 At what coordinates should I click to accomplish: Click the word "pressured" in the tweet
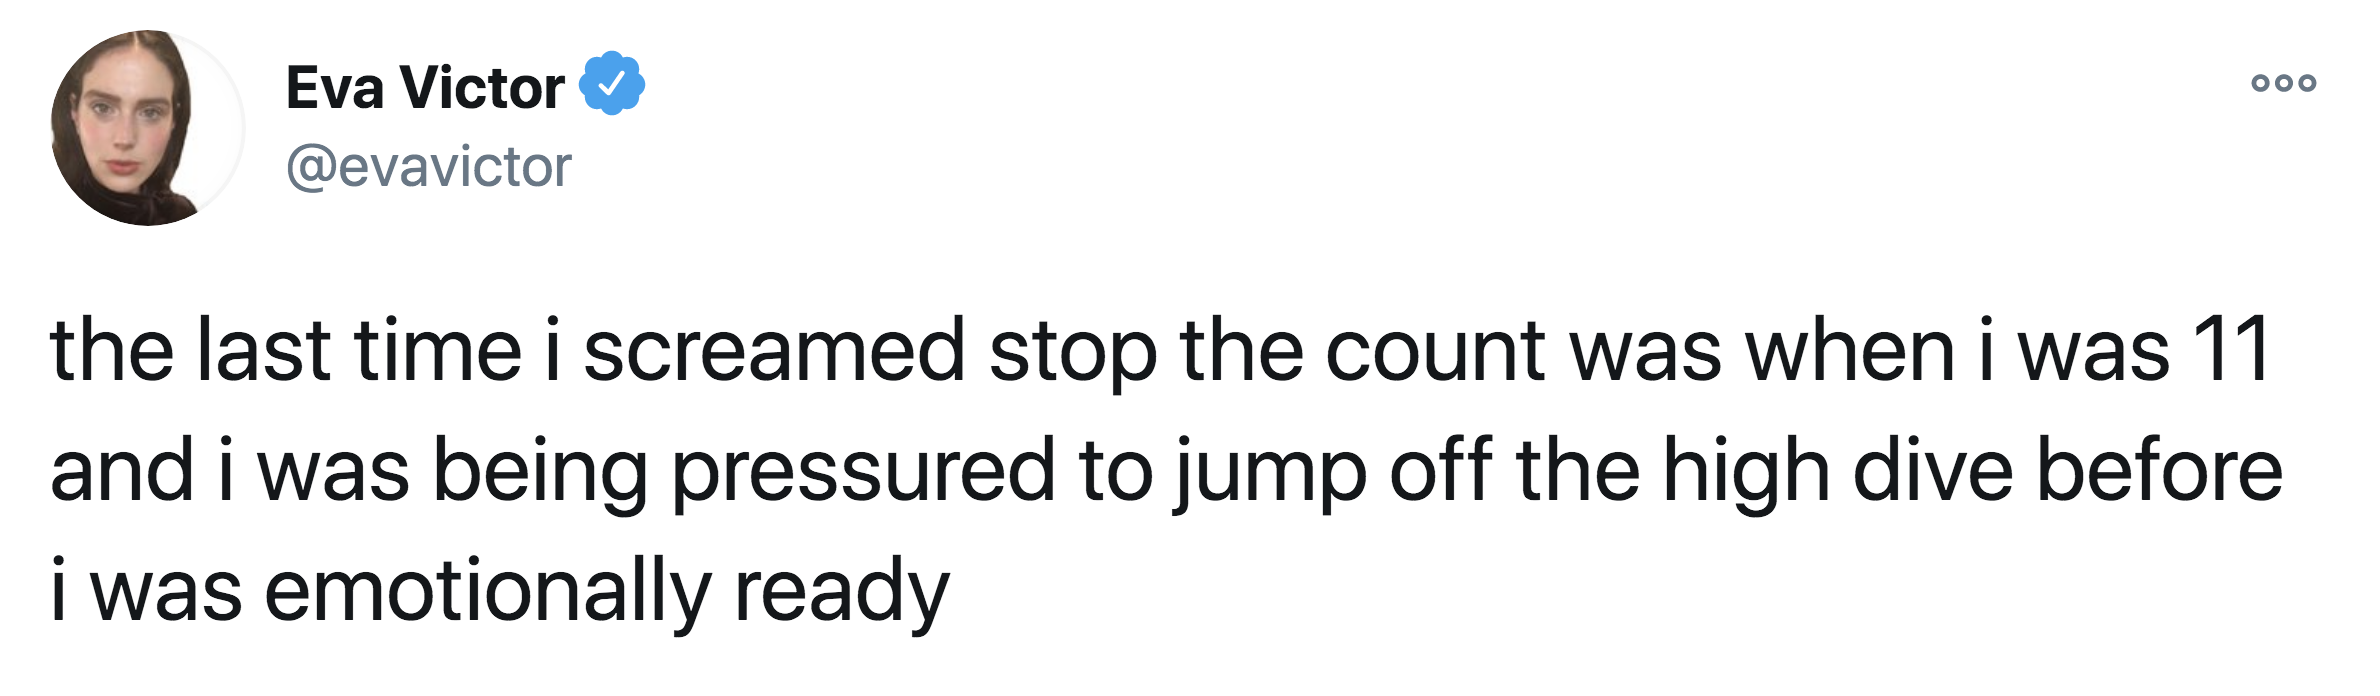862,472
